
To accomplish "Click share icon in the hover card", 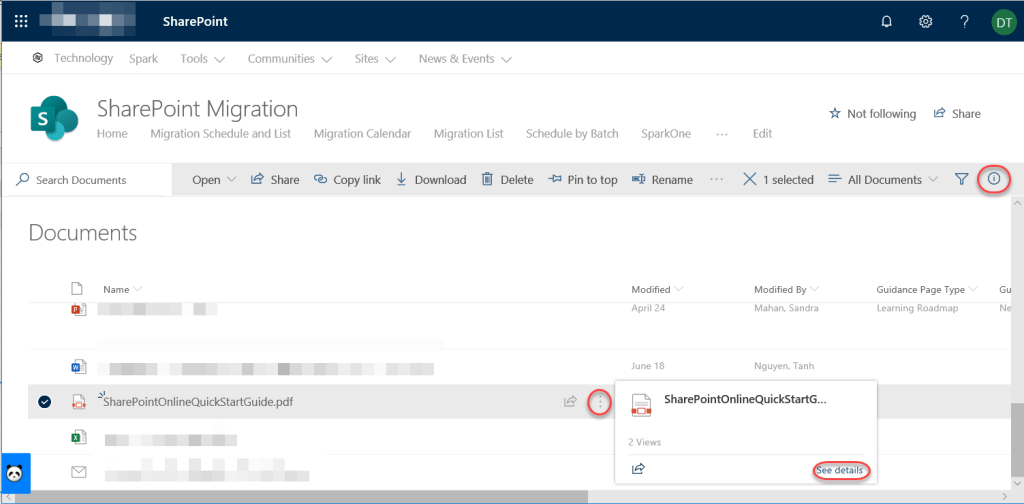I will click(639, 468).
